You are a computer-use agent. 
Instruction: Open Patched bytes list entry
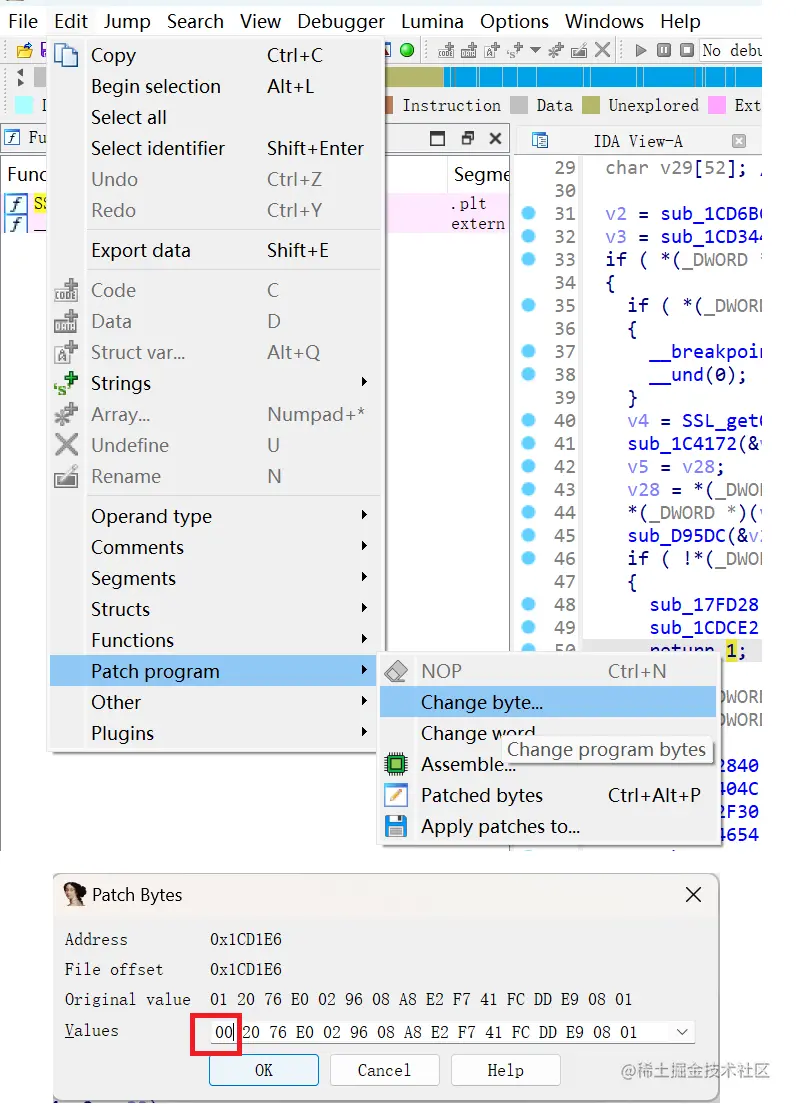tap(548, 795)
